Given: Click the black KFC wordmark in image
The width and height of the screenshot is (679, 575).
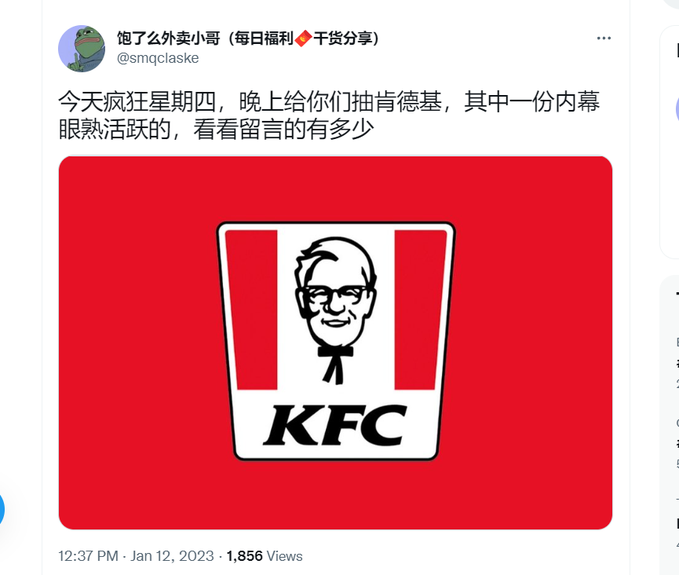Looking at the screenshot, I should [x=335, y=425].
